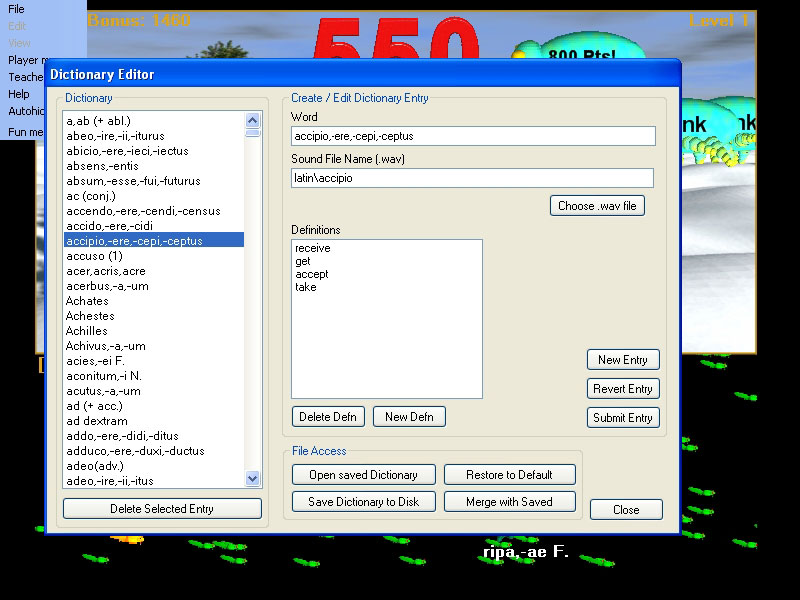
Task: Submit the edited dictionary entry
Action: [622, 418]
